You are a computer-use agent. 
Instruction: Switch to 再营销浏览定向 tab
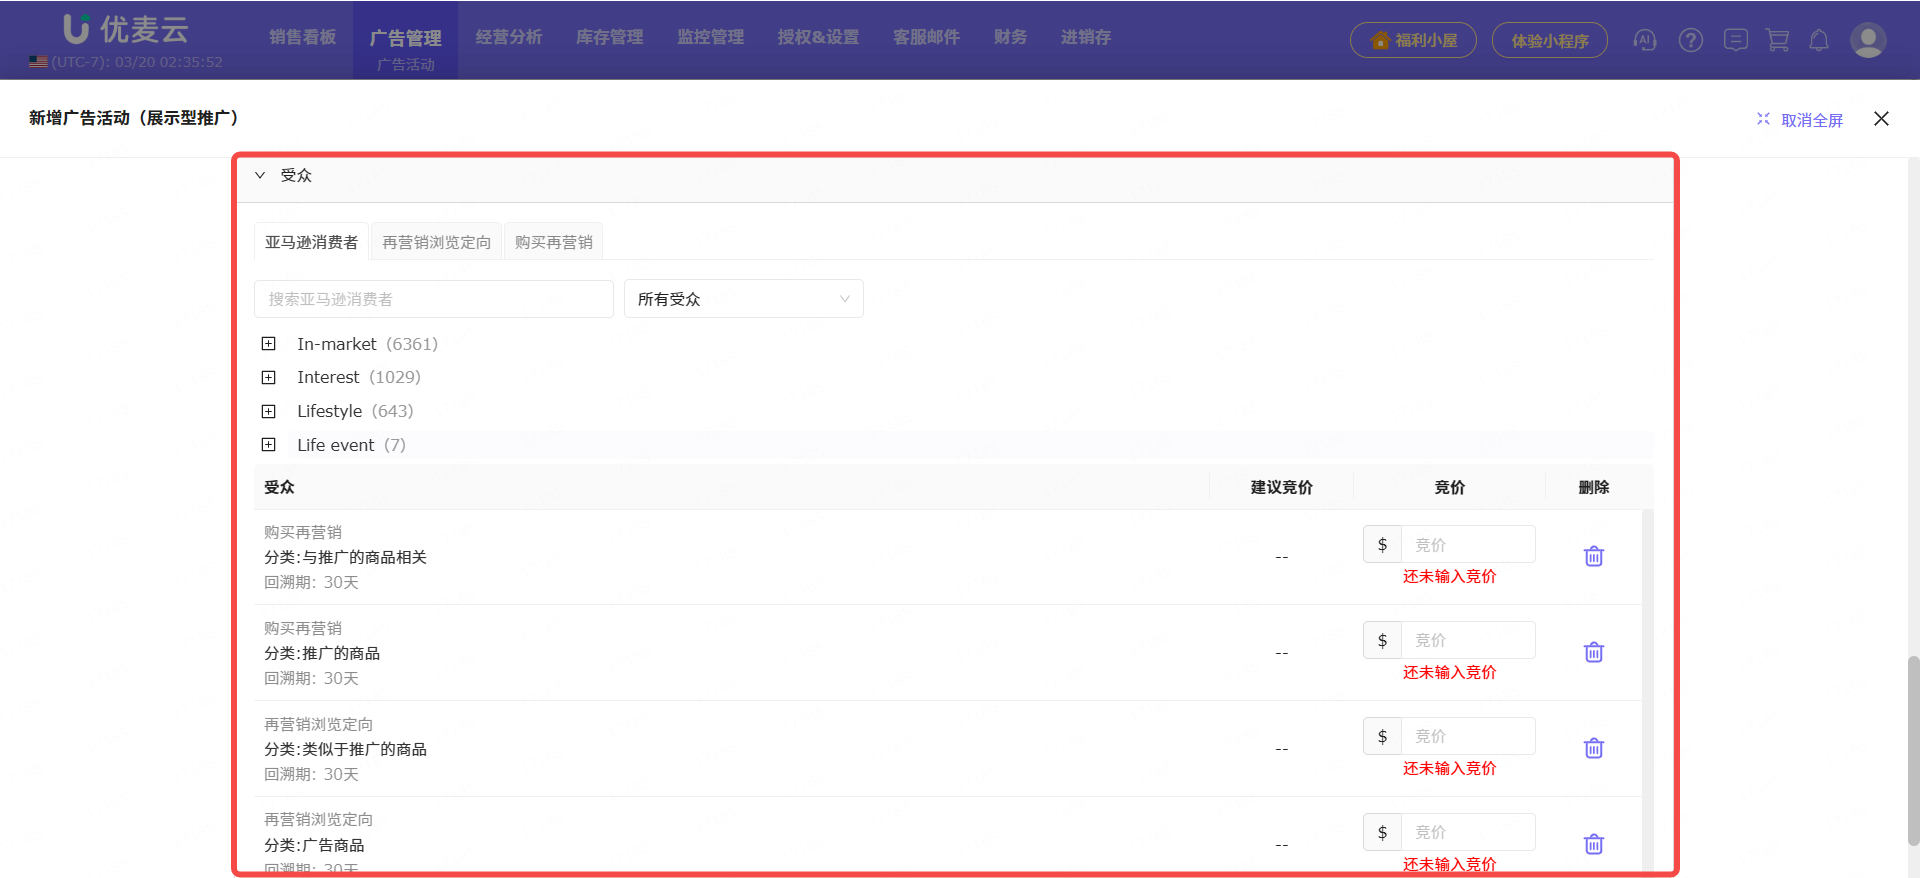pos(436,242)
